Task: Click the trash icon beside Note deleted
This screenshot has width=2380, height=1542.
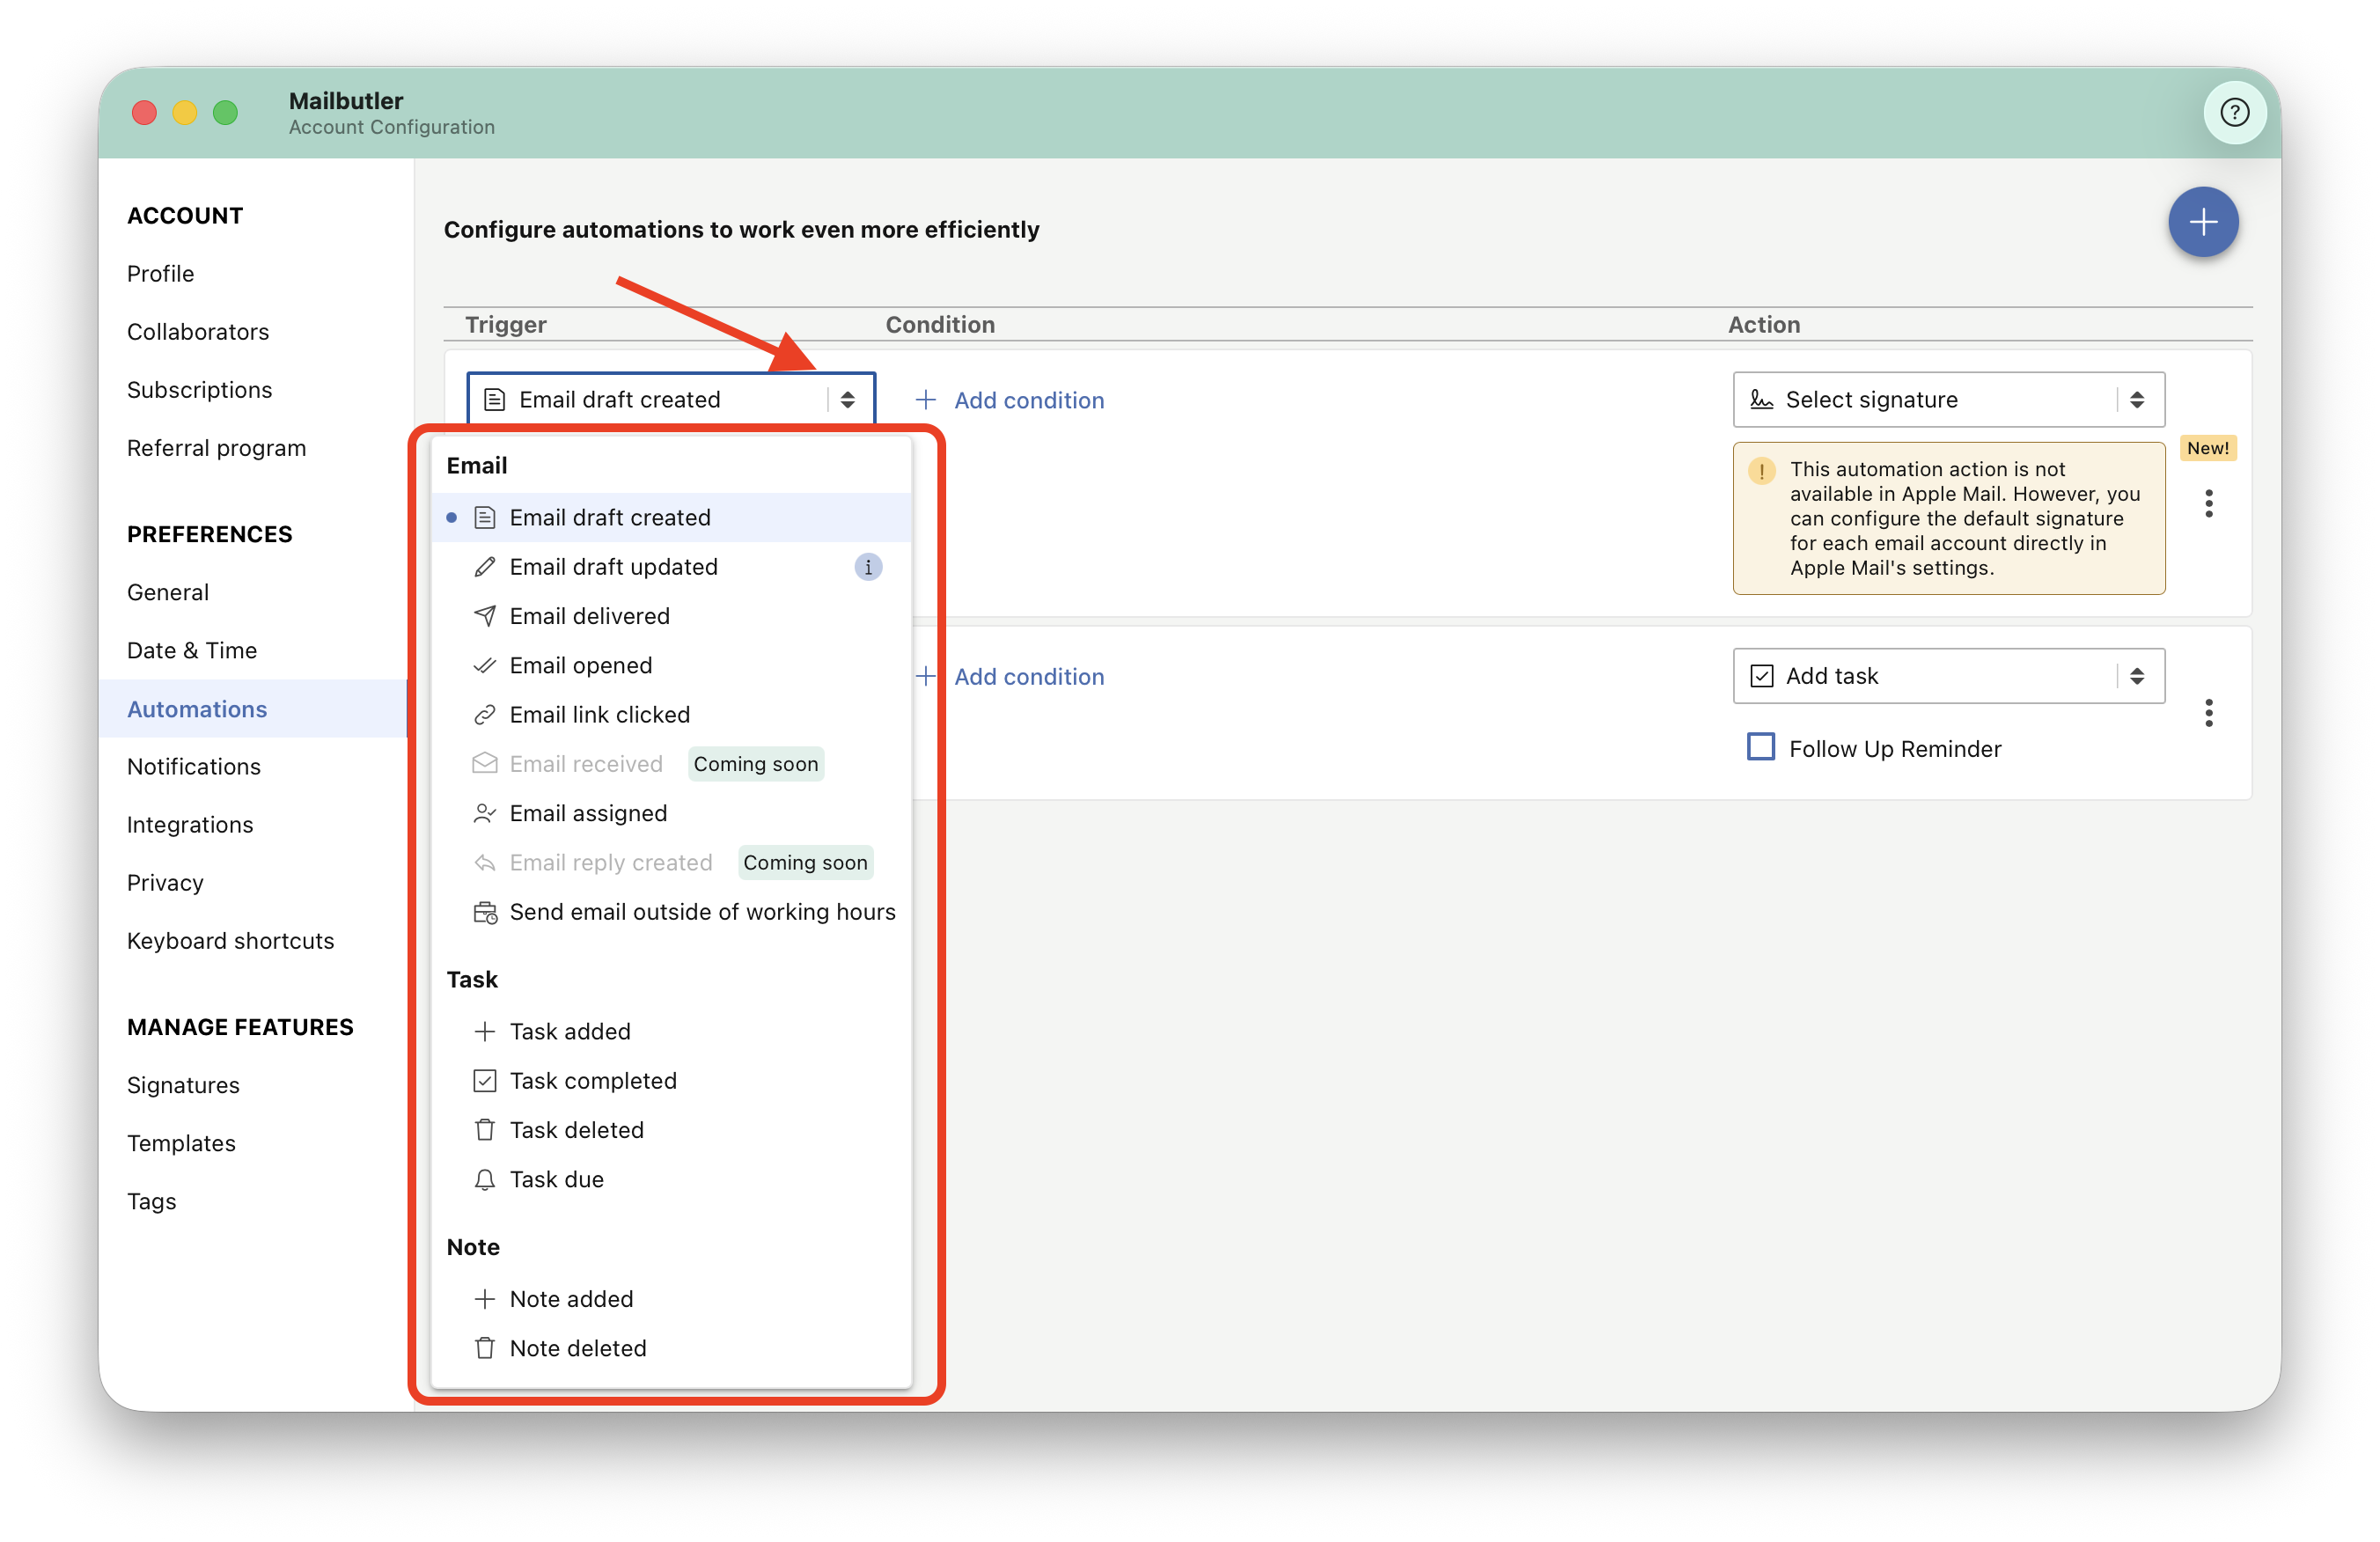Action: pos(485,1348)
